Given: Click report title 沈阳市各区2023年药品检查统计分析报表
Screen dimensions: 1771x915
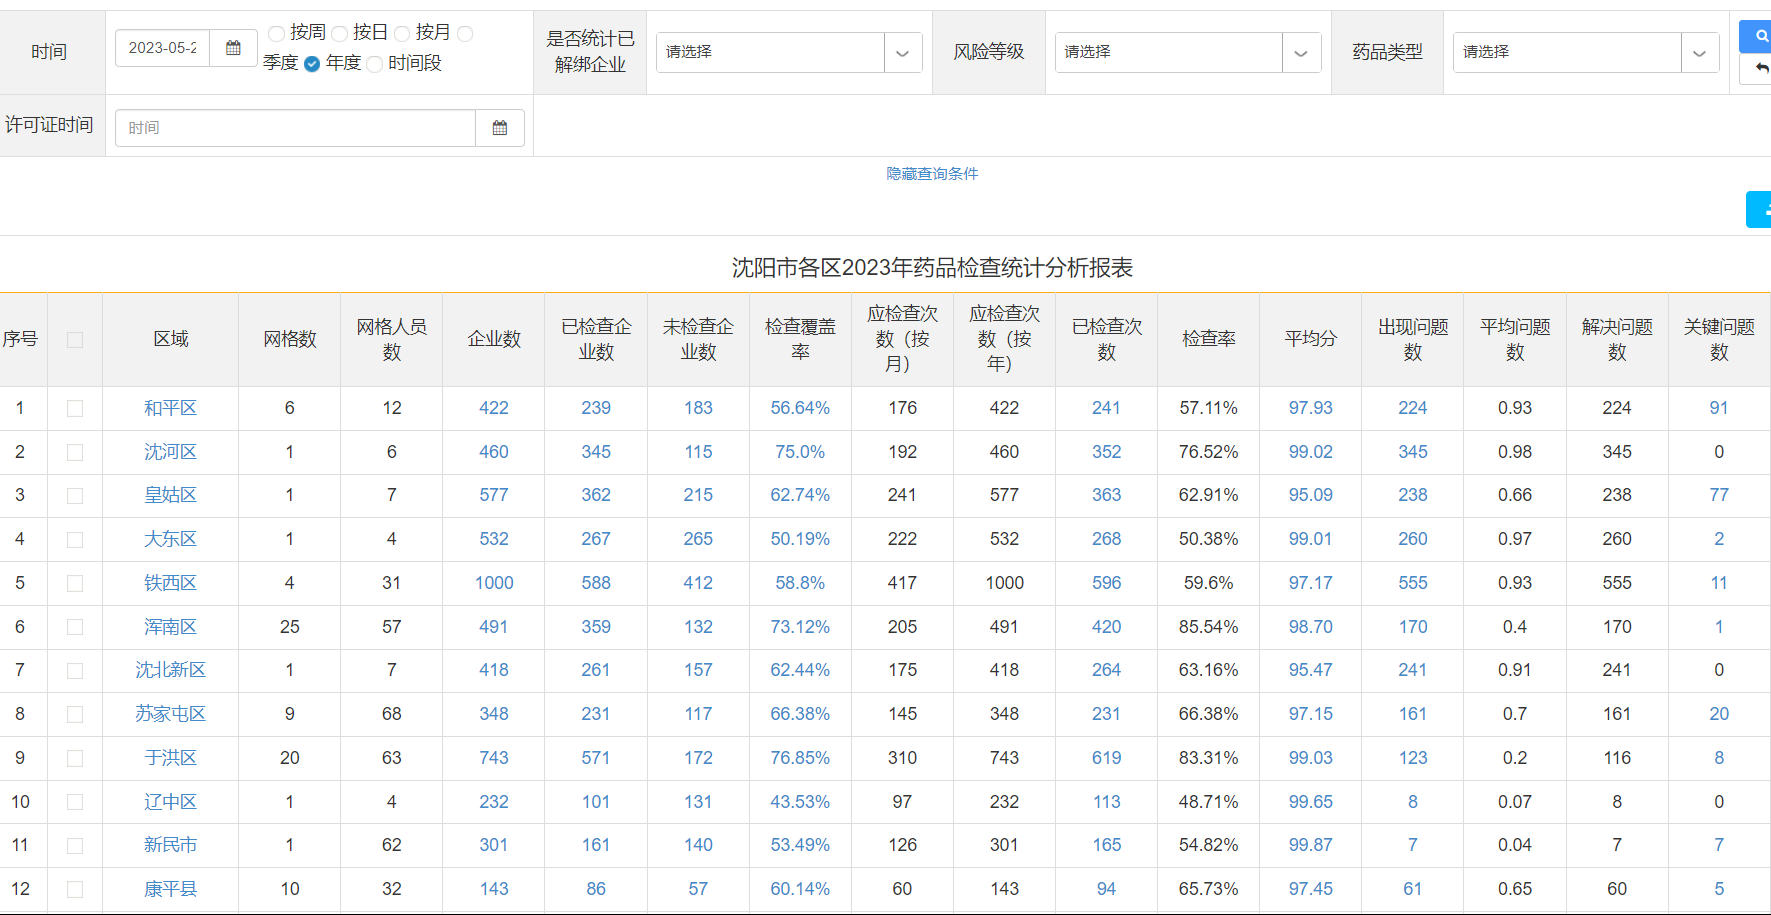Looking at the screenshot, I should click(932, 268).
